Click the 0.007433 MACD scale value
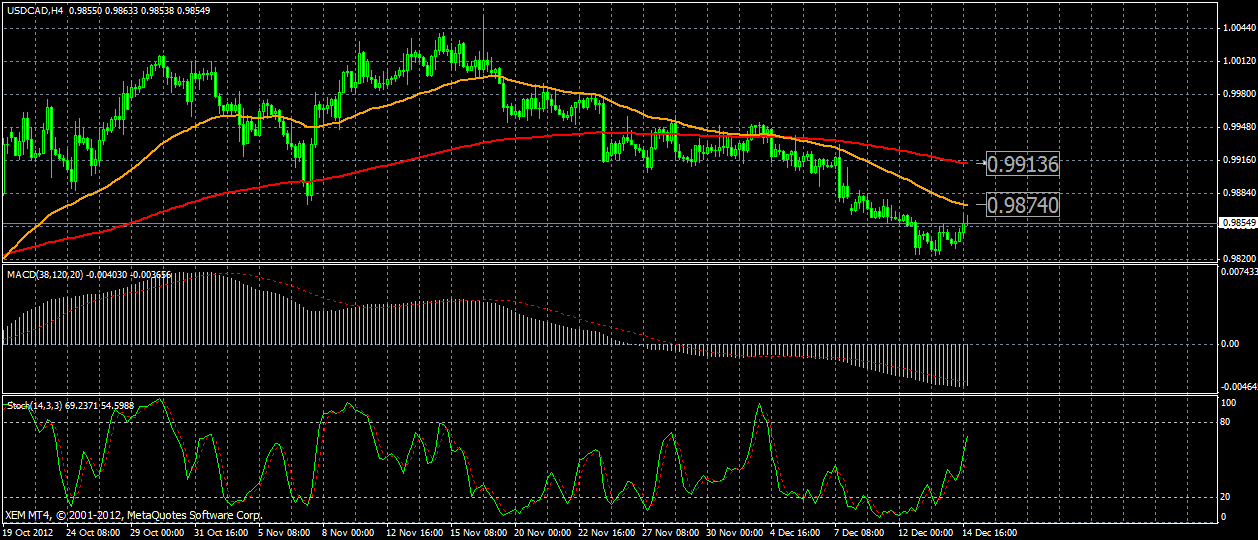Viewport: 1258px width, 540px height. pos(1238,272)
